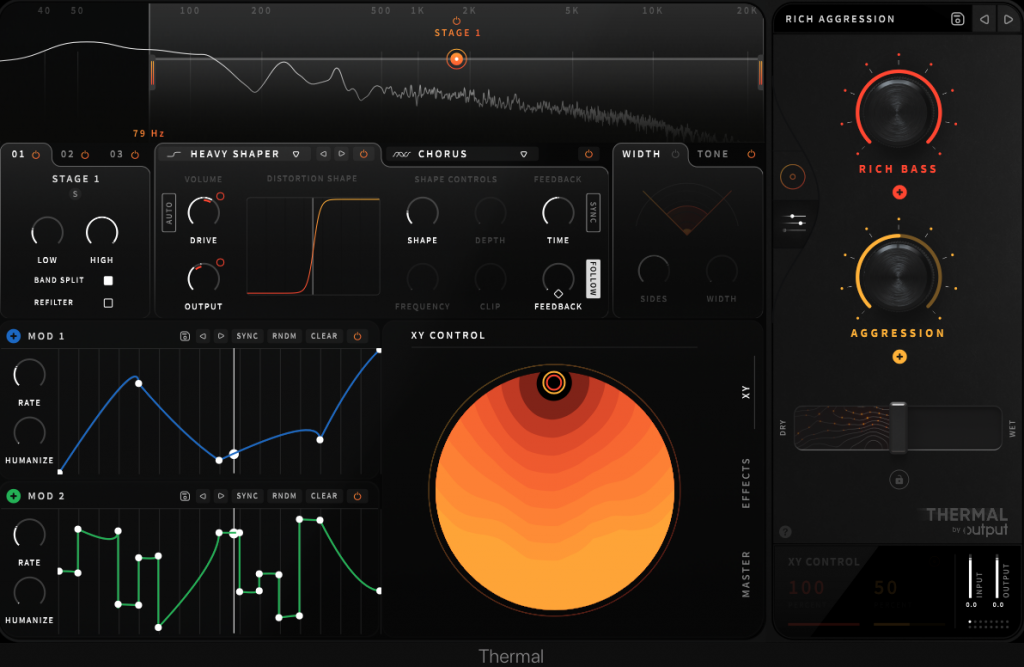Click the save icon in the MOD 2 header
The width and height of the screenshot is (1024, 667).
click(x=185, y=495)
